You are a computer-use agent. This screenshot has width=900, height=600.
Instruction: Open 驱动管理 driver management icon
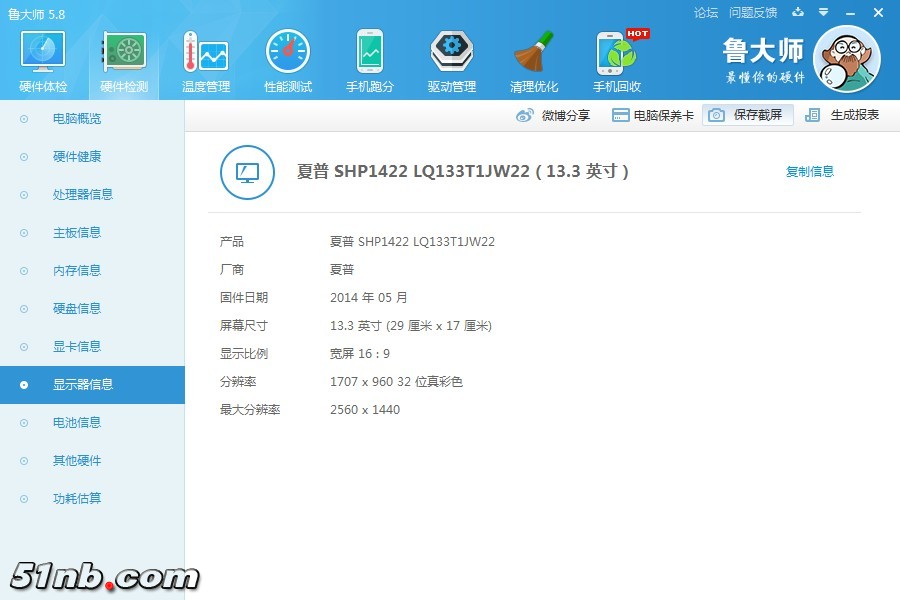(x=452, y=52)
